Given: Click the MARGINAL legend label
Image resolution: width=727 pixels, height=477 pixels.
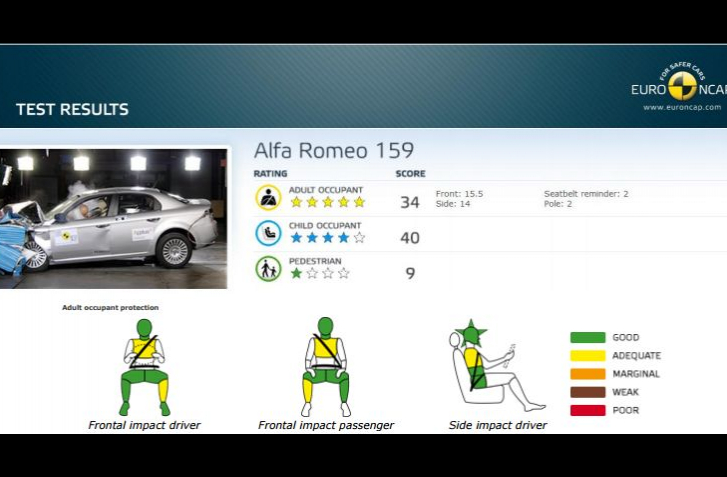Looking at the screenshot, I should 636,374.
